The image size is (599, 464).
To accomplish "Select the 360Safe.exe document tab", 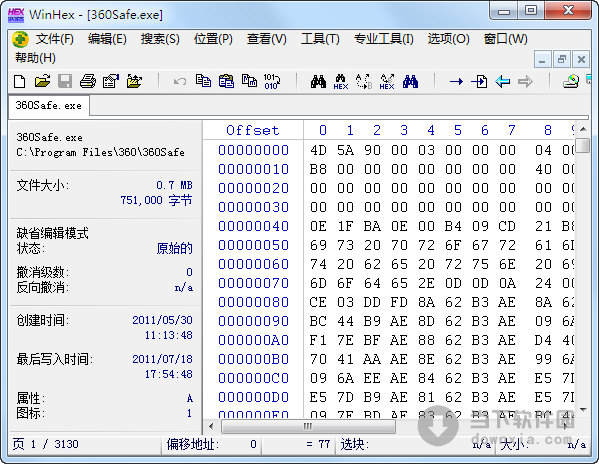I will (49, 106).
